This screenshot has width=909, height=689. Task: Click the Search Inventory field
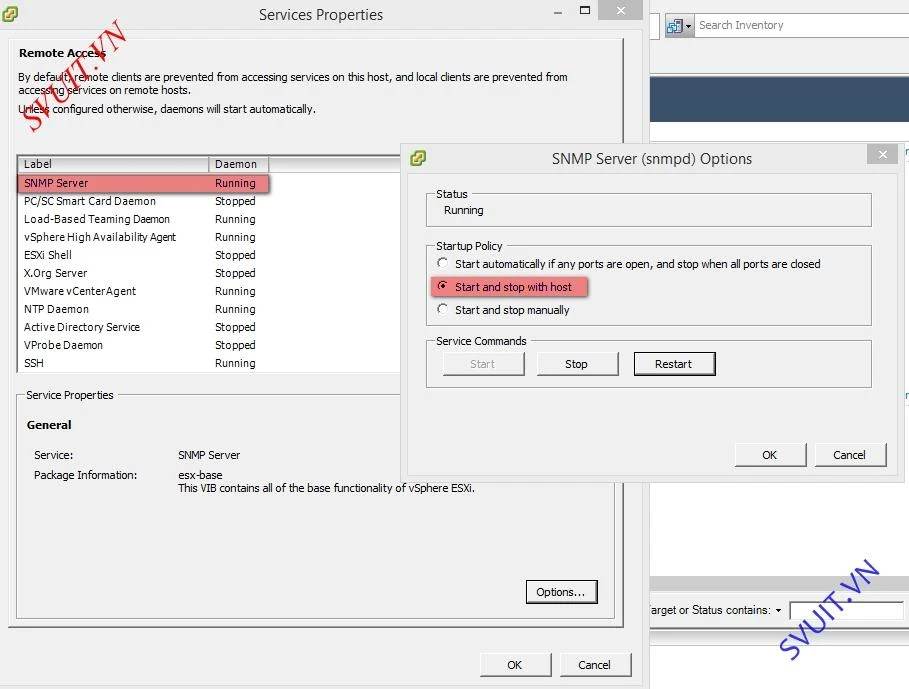click(801, 25)
